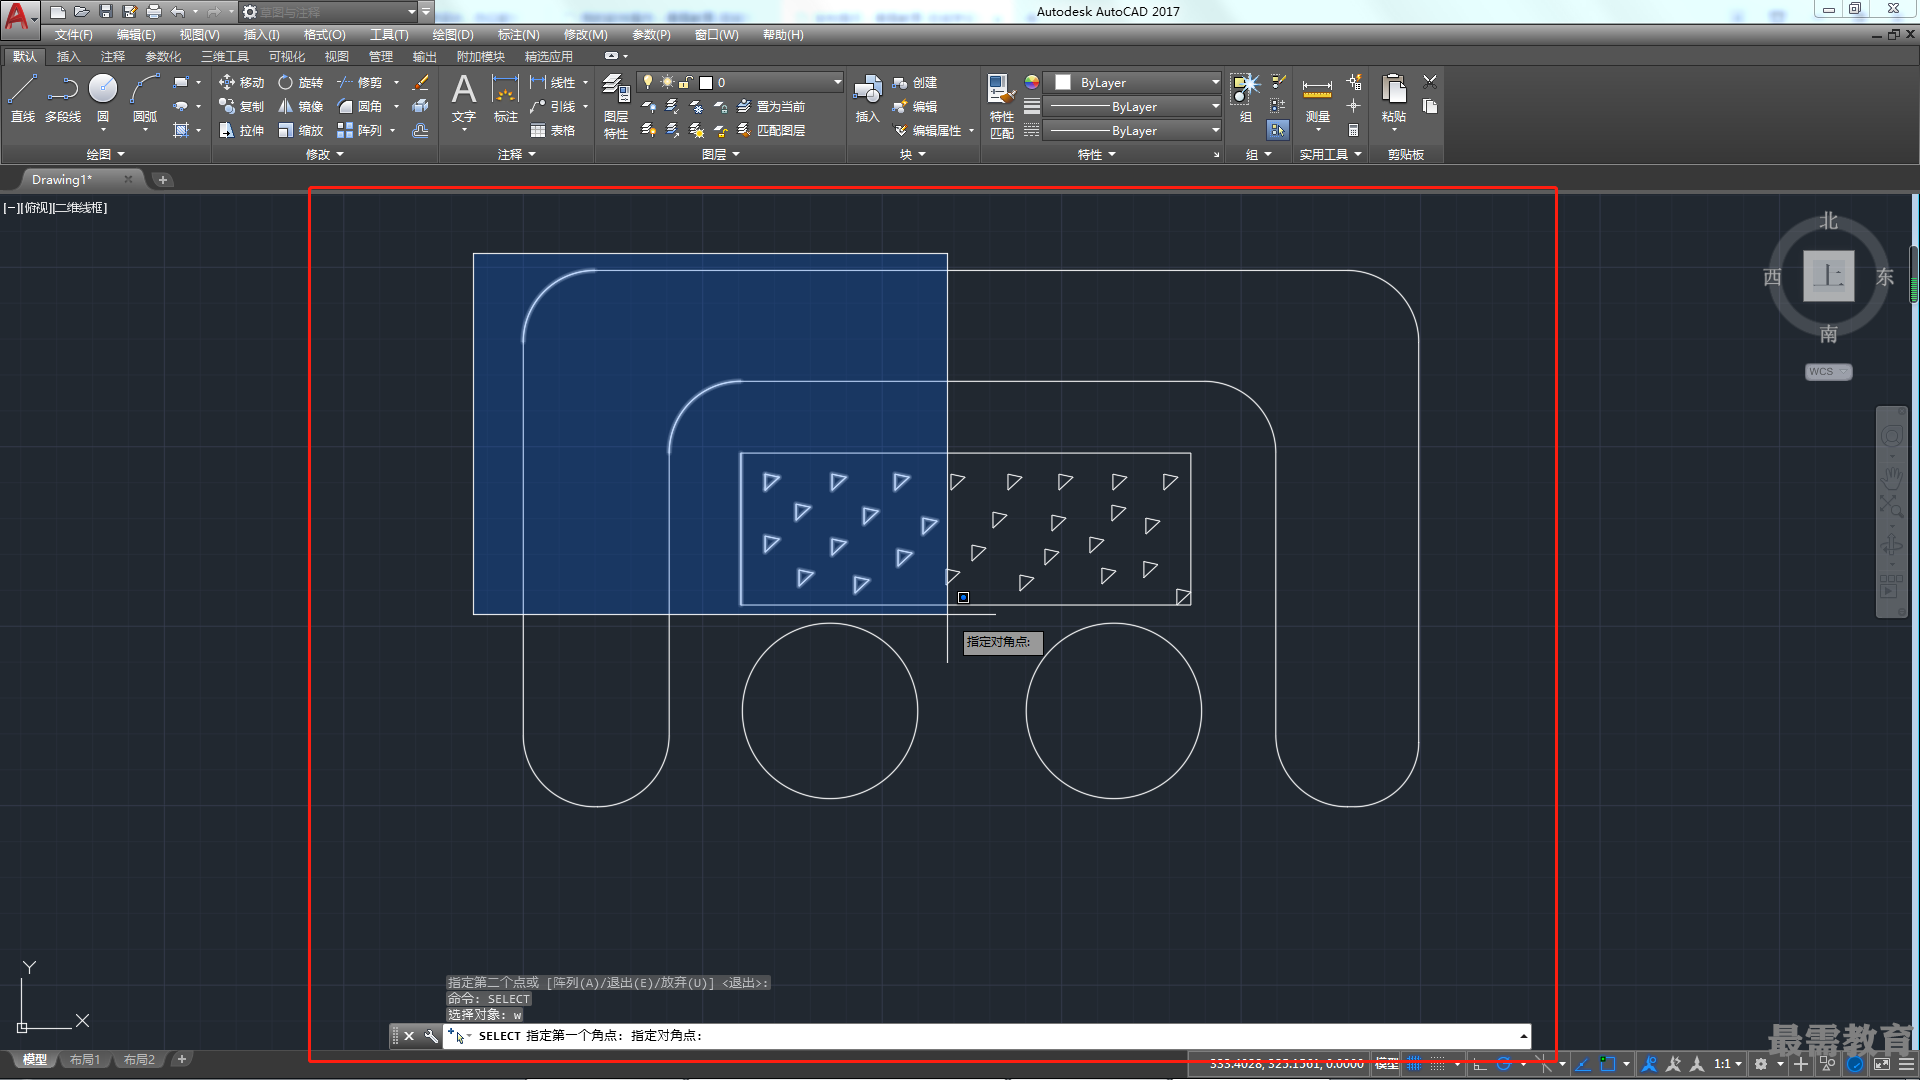Click the 阵列 (Array) tool
Viewport: 1920px width, 1080px height.
360,130
